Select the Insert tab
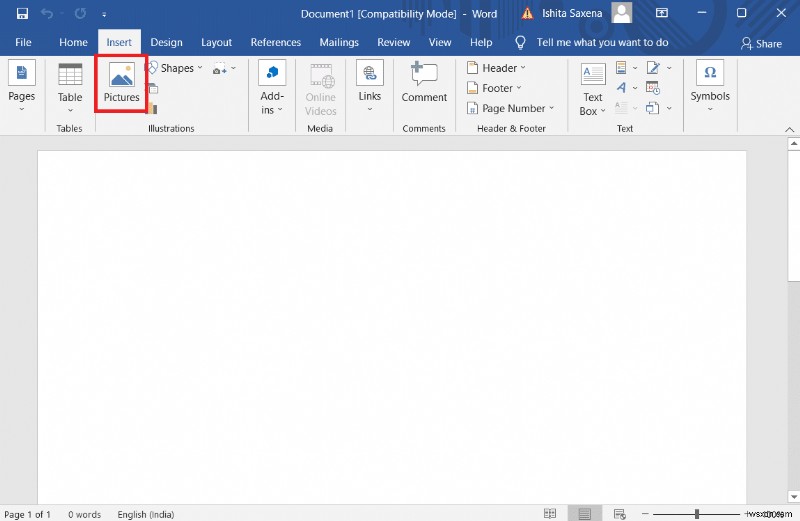Screen dimensions: 800x521 coord(119,42)
